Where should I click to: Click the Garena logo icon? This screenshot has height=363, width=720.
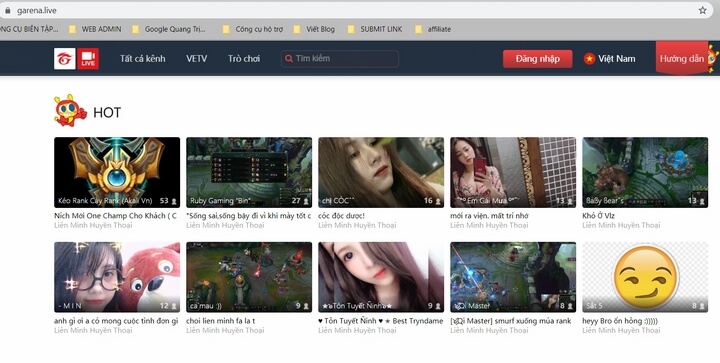(x=65, y=59)
